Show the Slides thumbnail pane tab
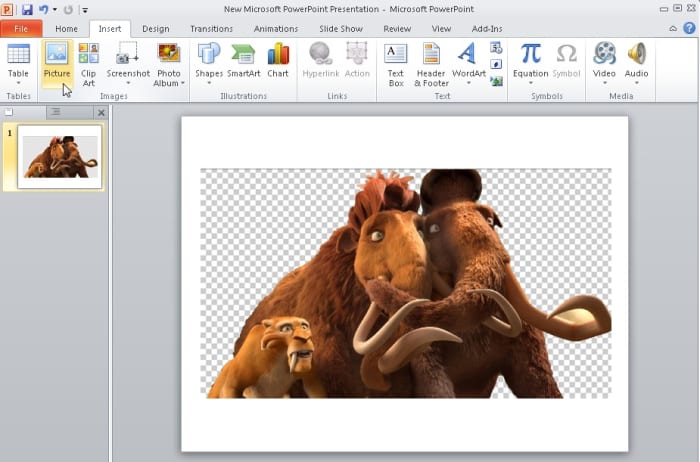 pos(23,112)
